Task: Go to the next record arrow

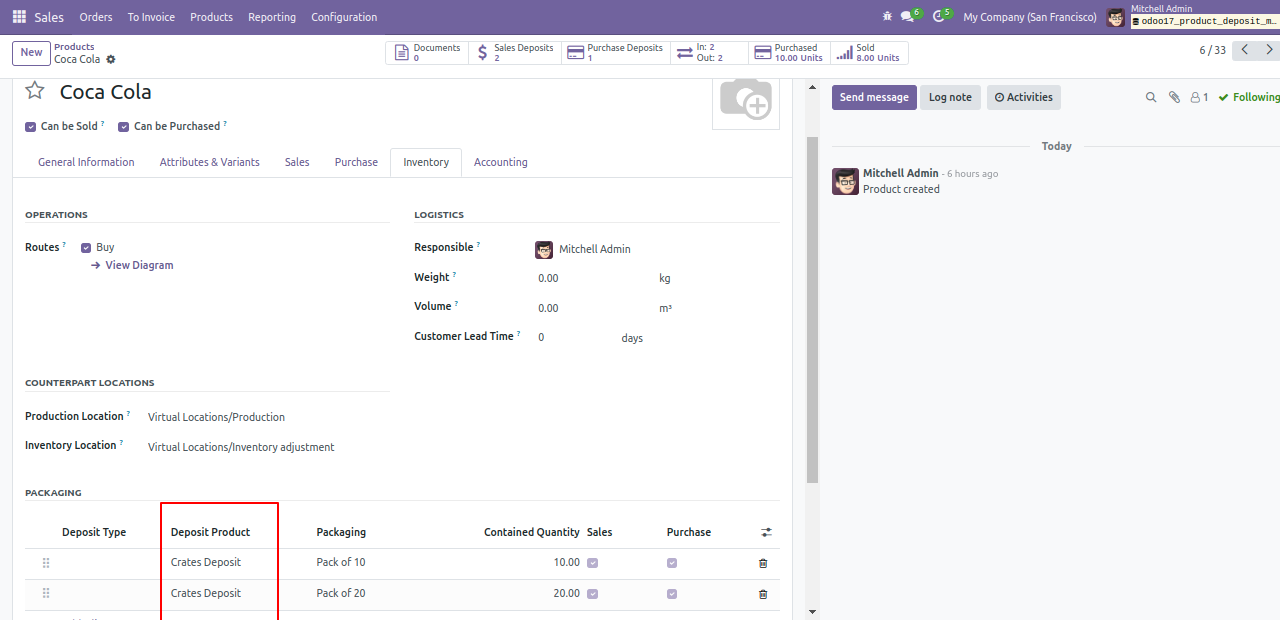Action: click(x=1269, y=50)
